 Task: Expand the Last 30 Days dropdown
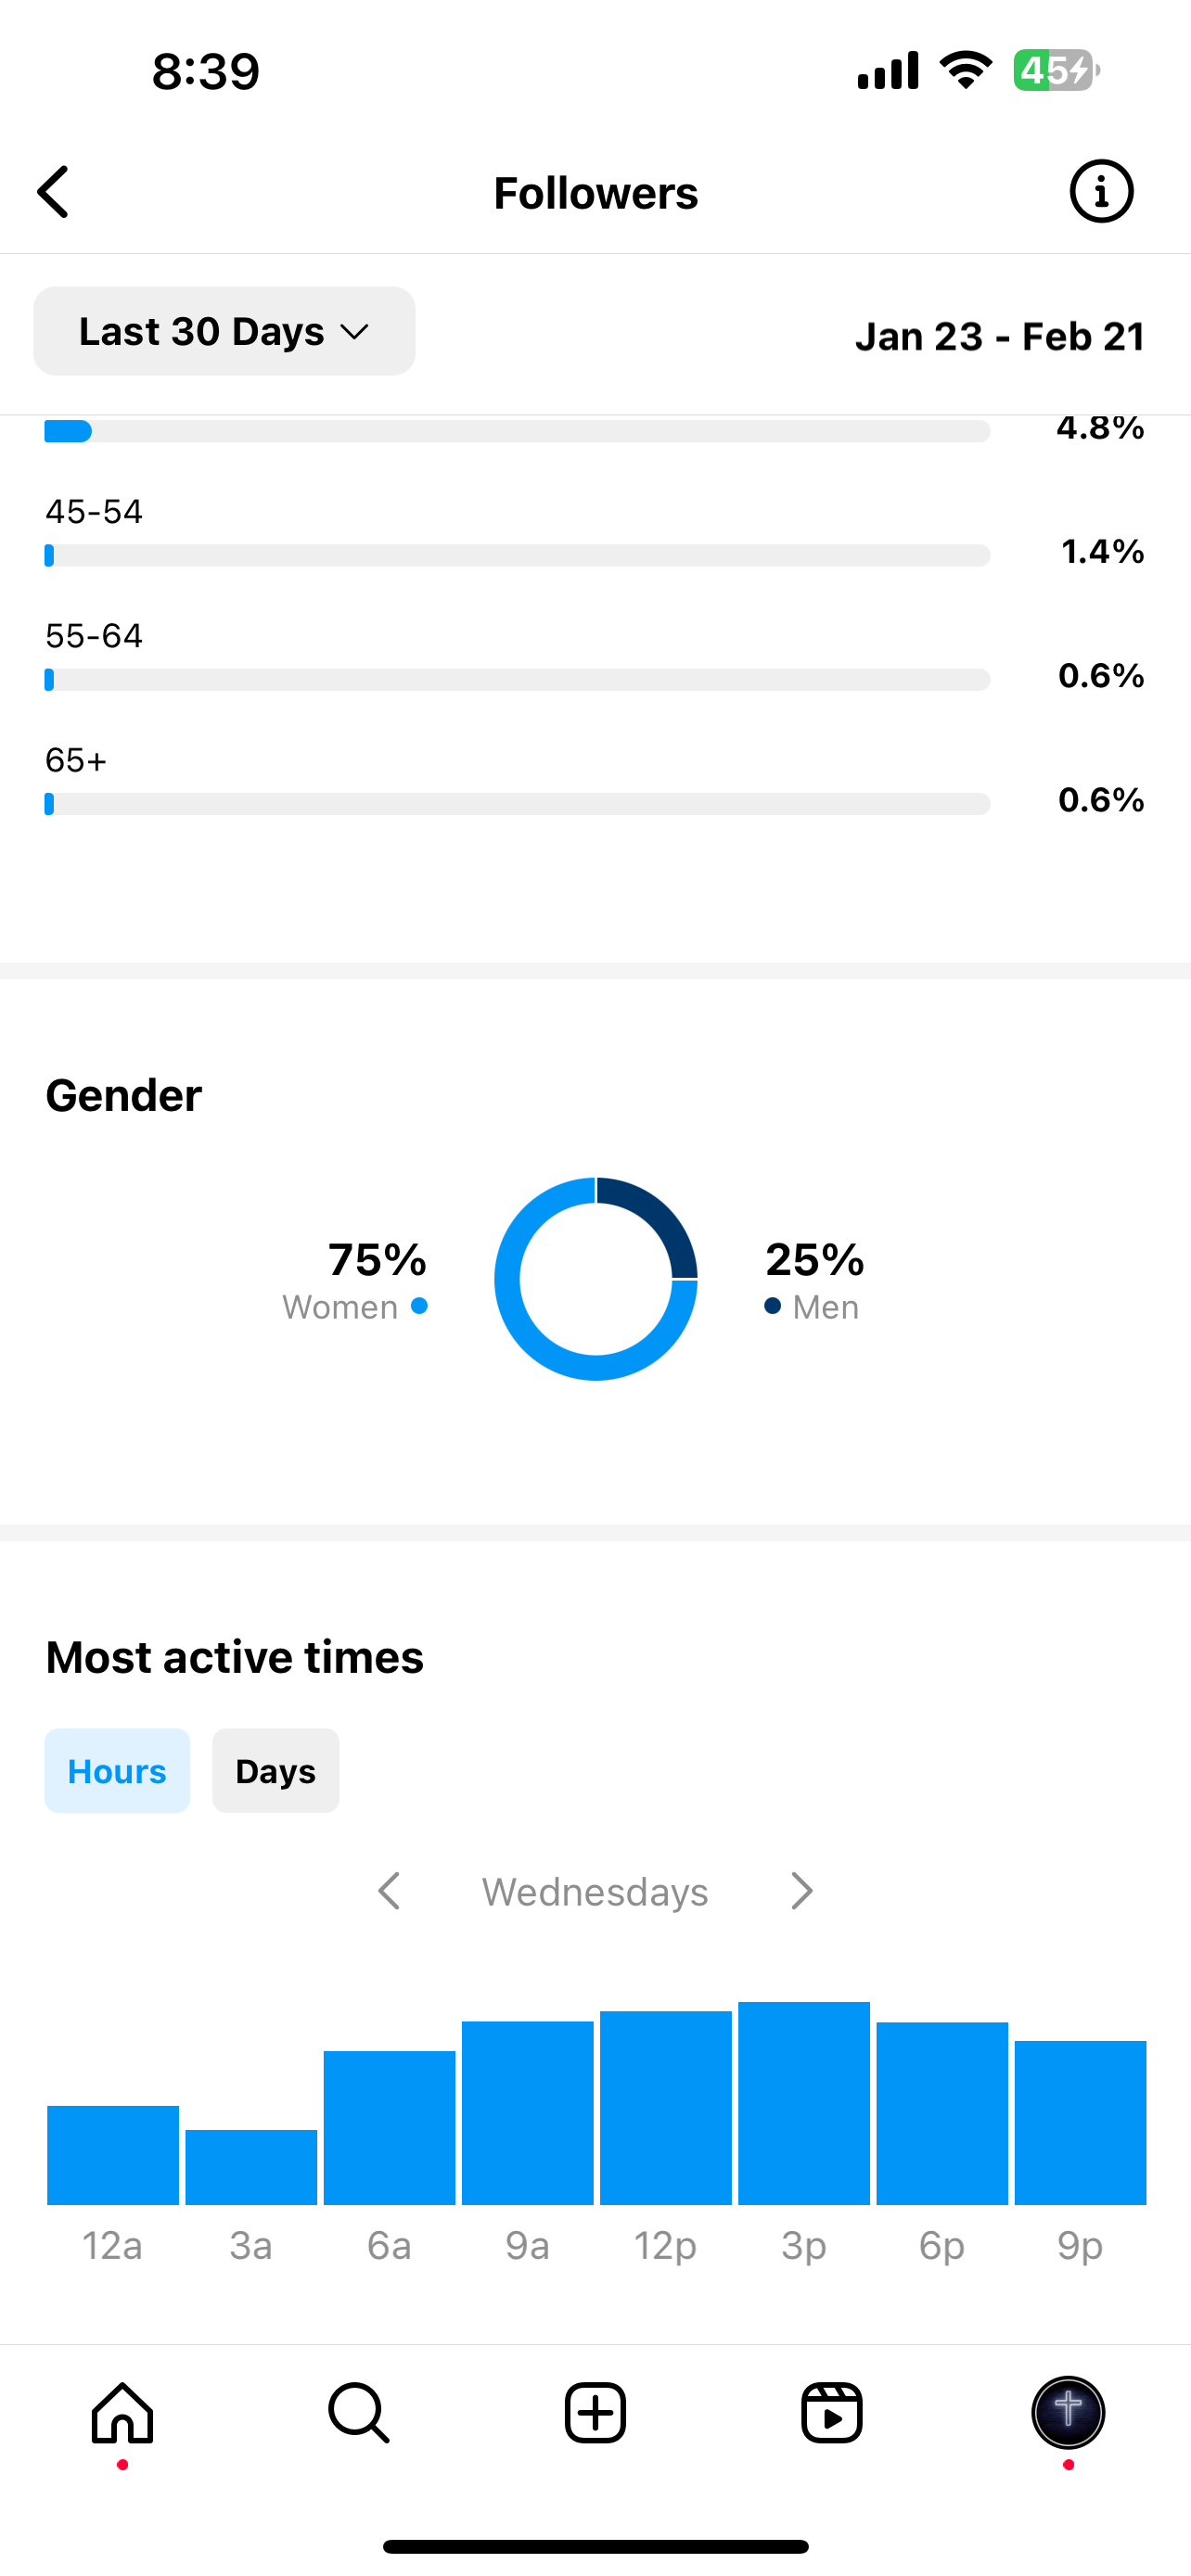tap(224, 332)
